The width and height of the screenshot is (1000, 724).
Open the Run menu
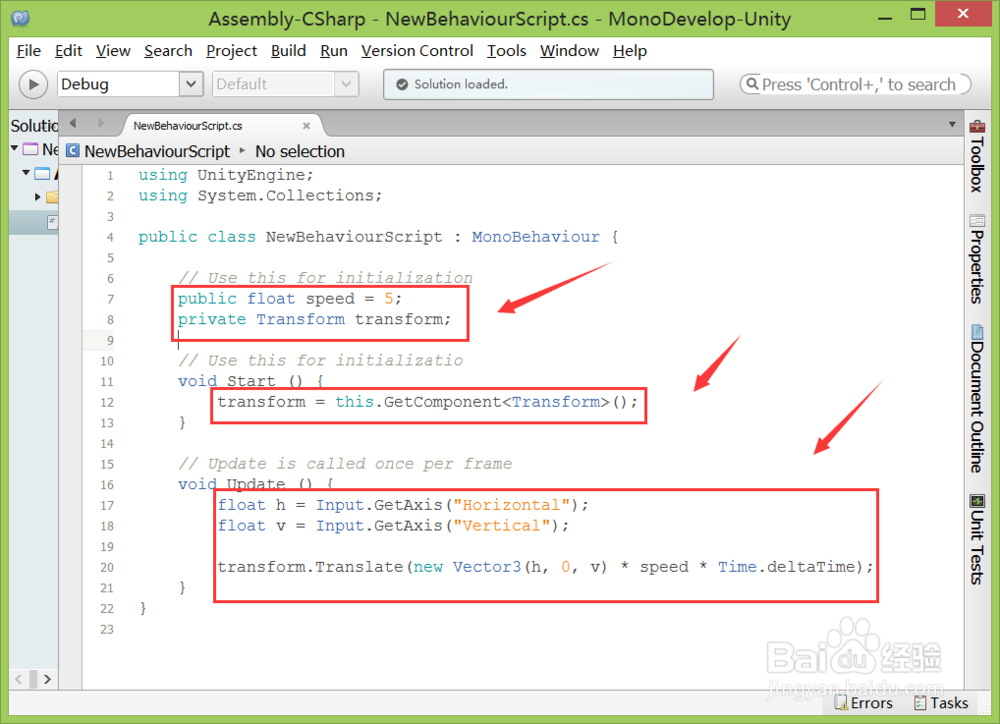coord(334,51)
